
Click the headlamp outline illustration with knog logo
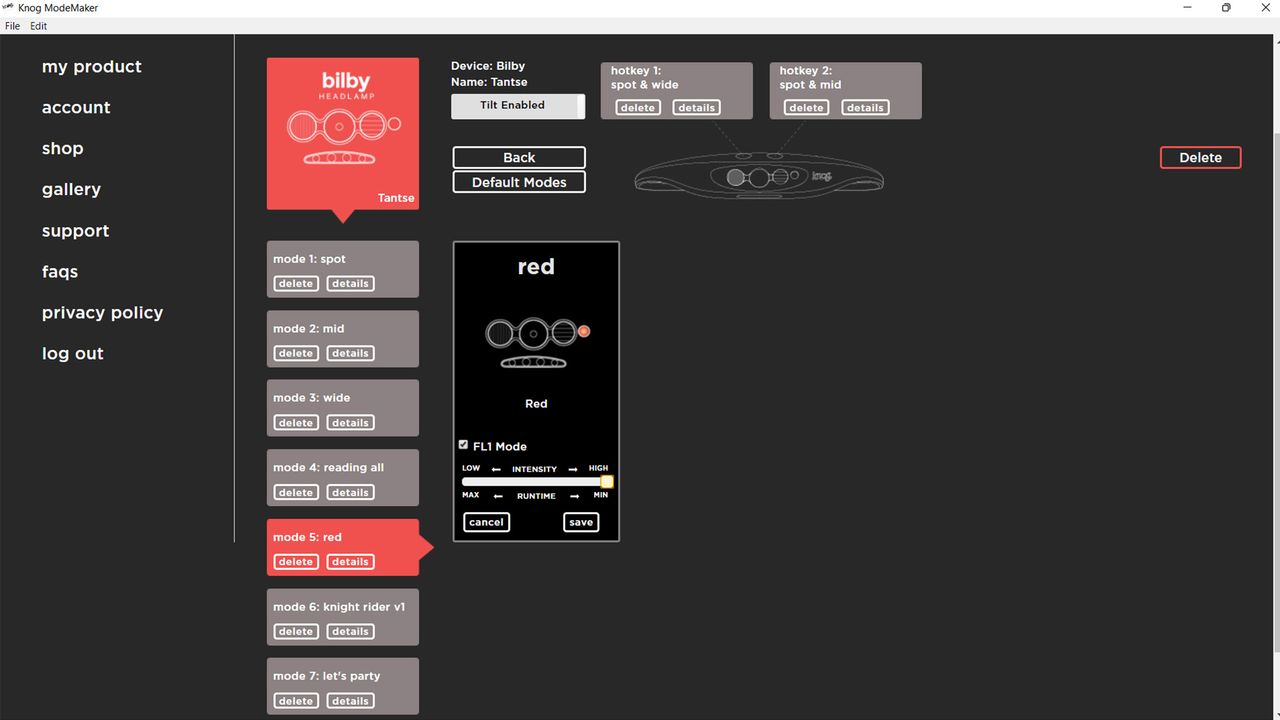point(759,177)
